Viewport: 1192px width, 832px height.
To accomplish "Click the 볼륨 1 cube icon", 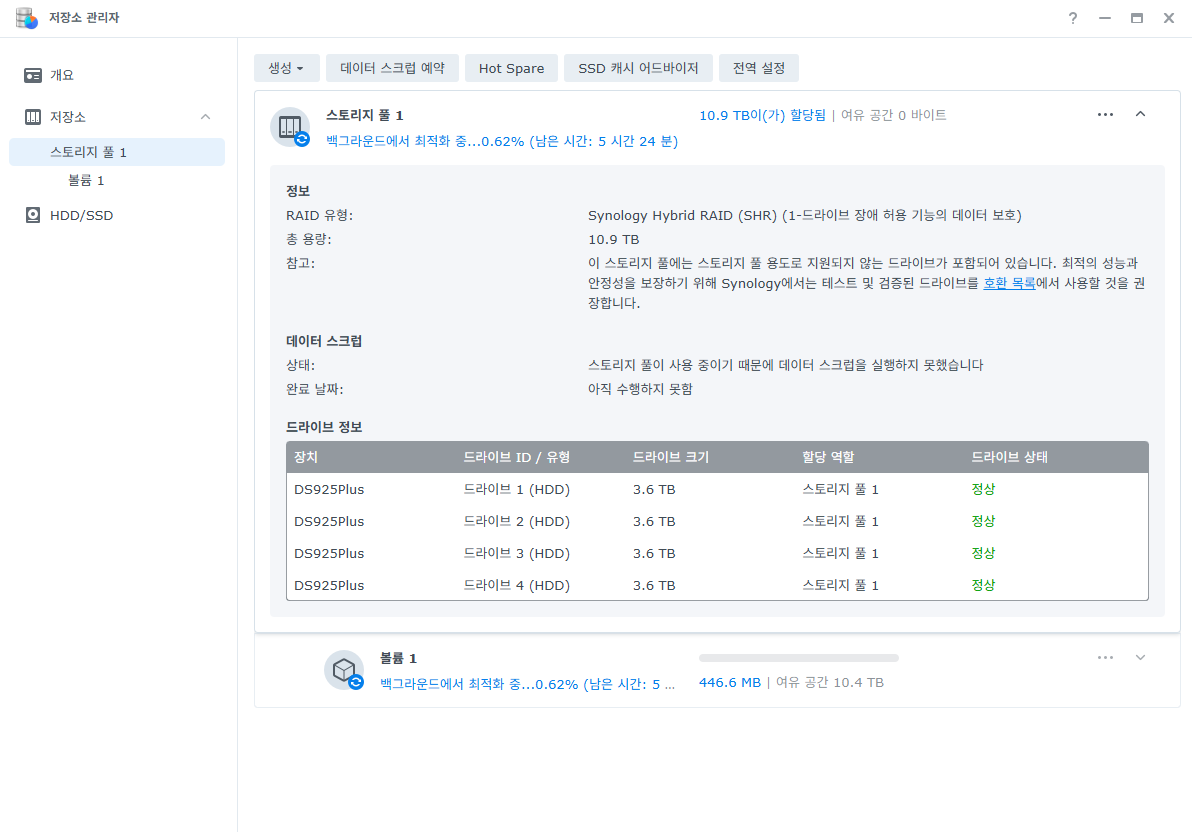I will coord(344,670).
